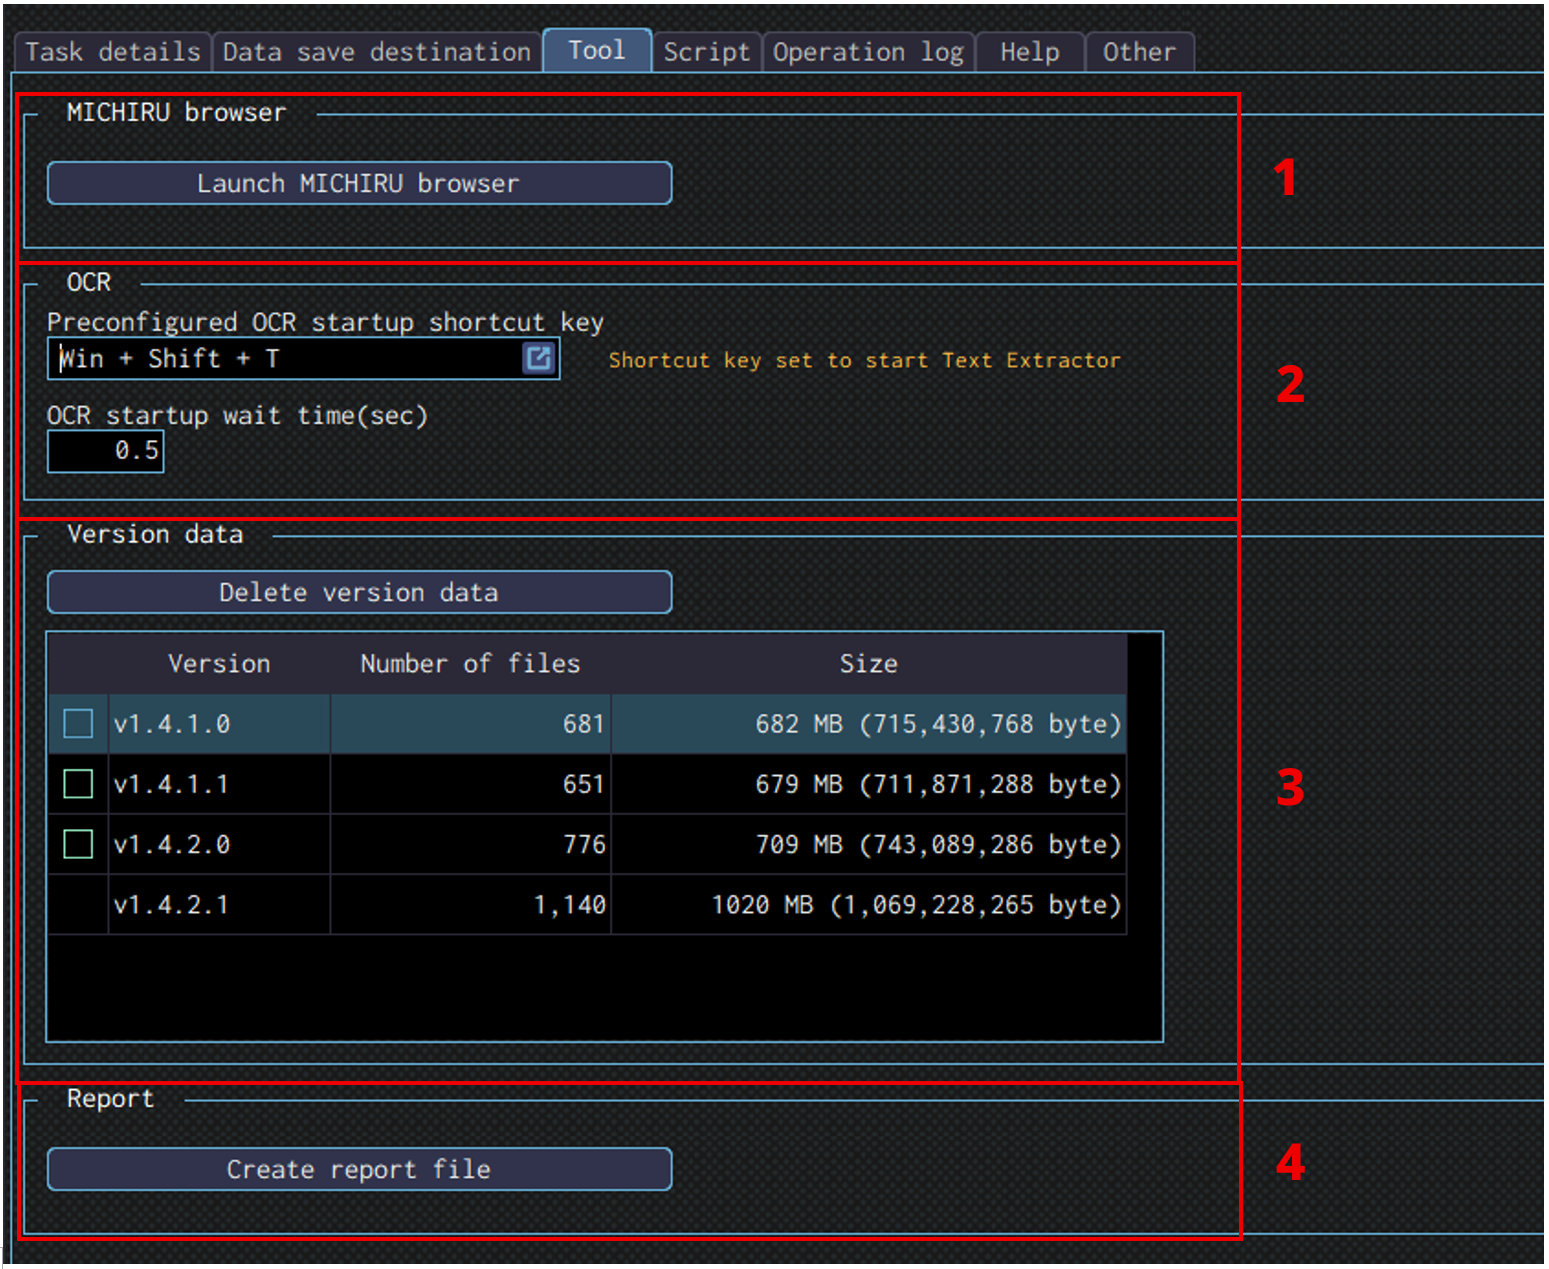
Task: Switch to the Help tab
Action: click(1029, 52)
